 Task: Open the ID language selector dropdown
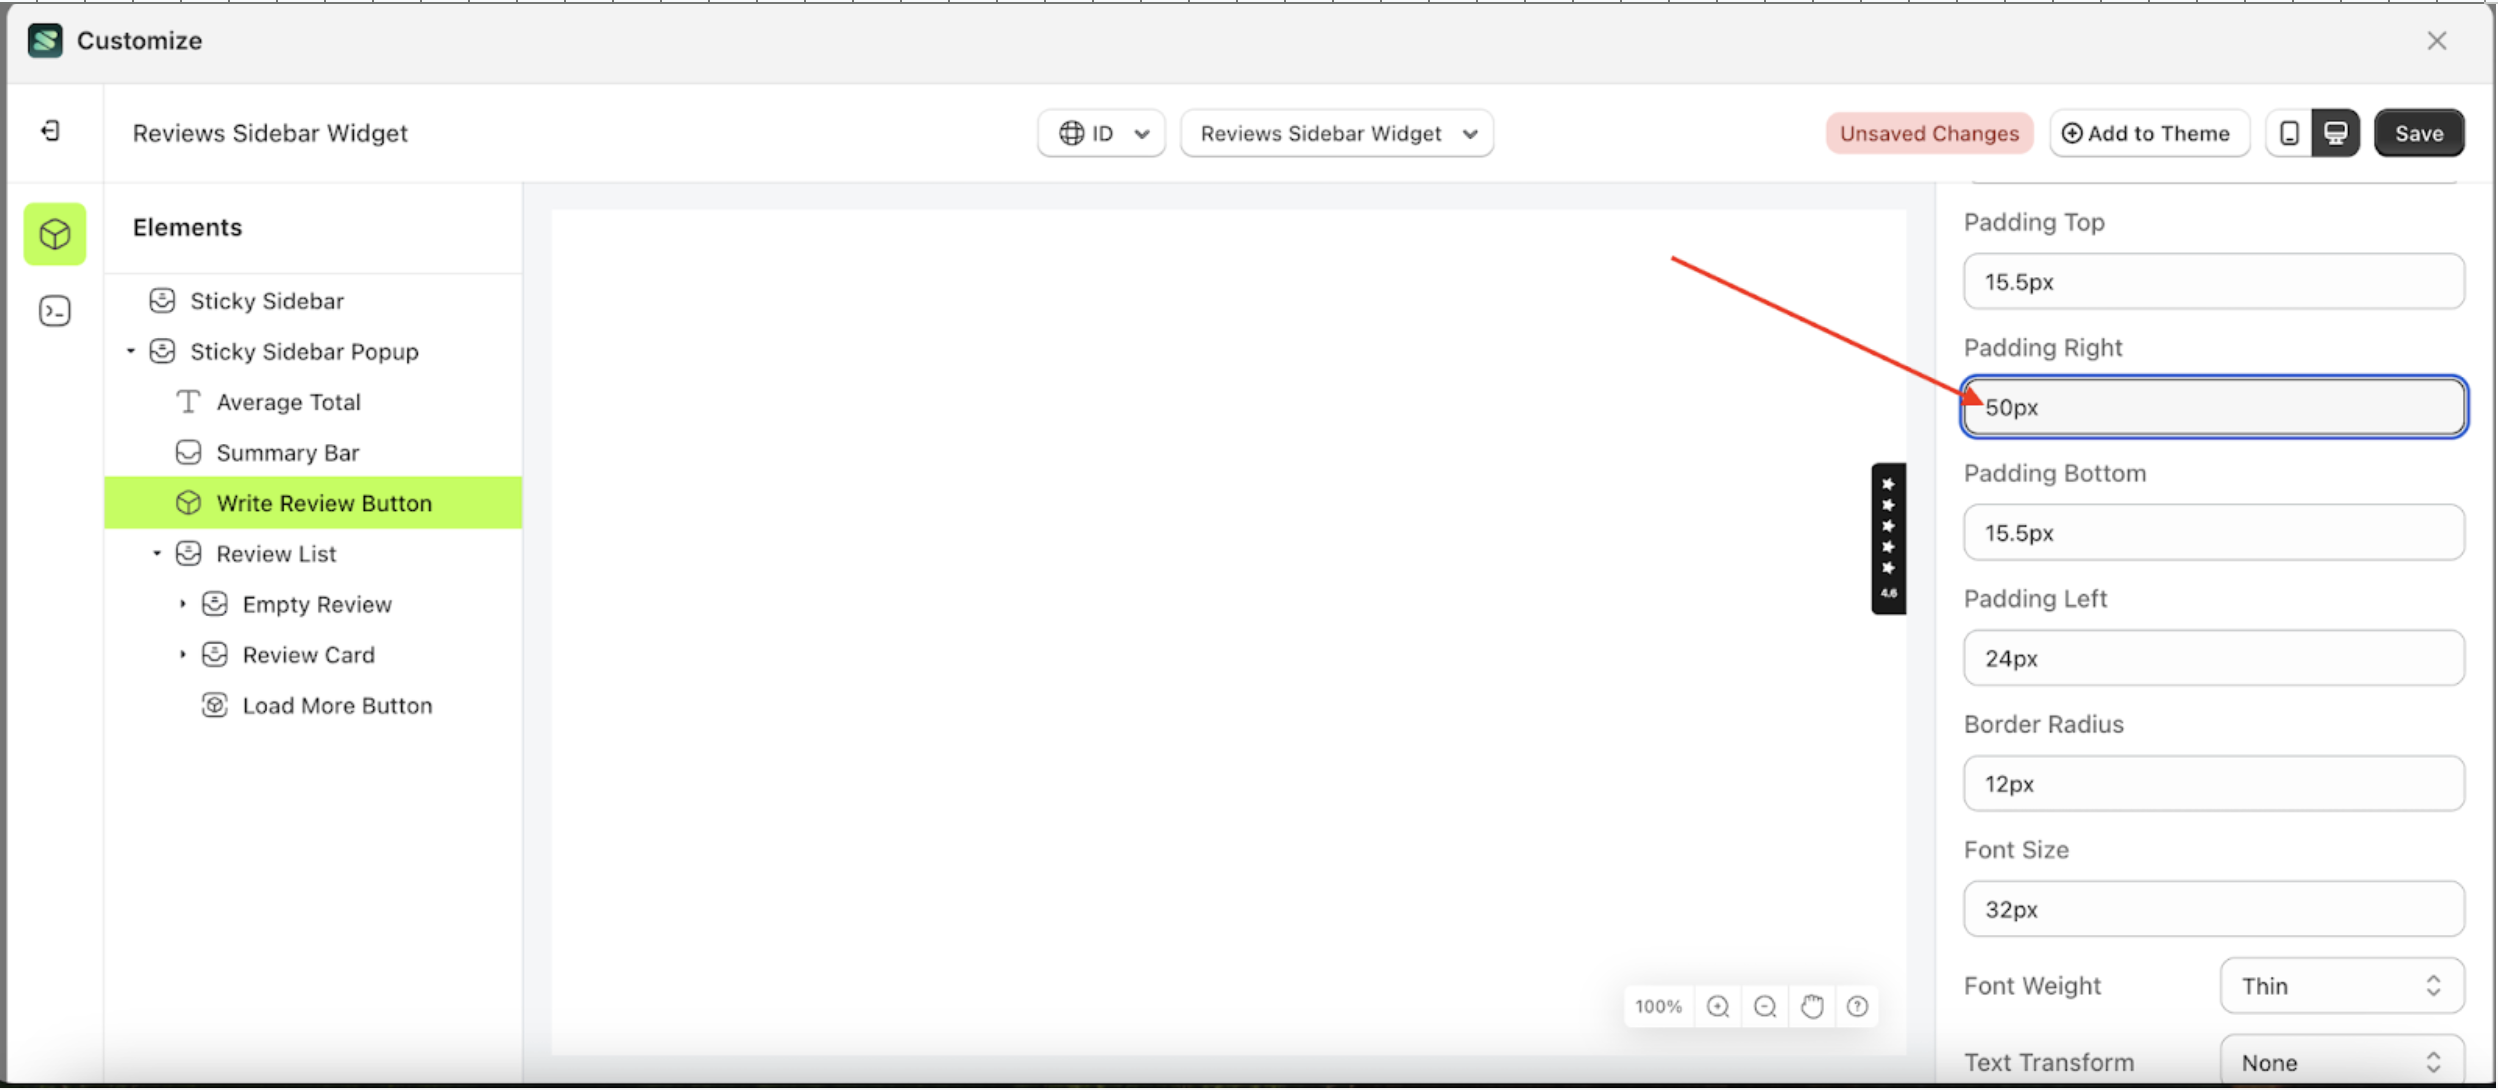coord(1100,132)
